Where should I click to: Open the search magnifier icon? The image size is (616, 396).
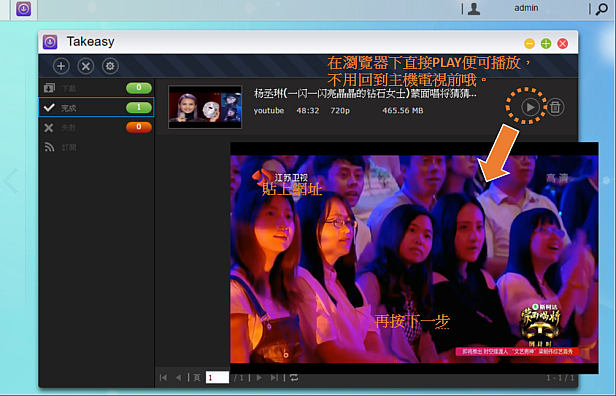pyautogui.click(x=601, y=9)
